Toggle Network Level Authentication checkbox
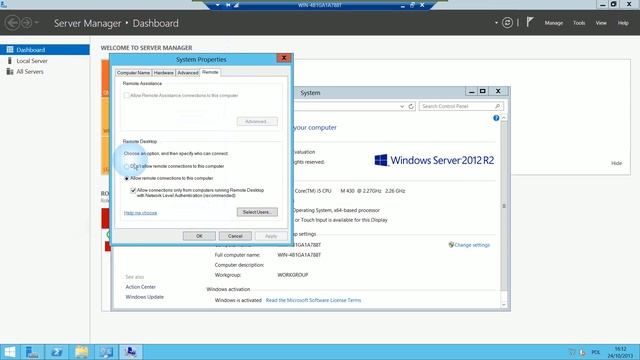This screenshot has width=640, height=360. [x=133, y=191]
